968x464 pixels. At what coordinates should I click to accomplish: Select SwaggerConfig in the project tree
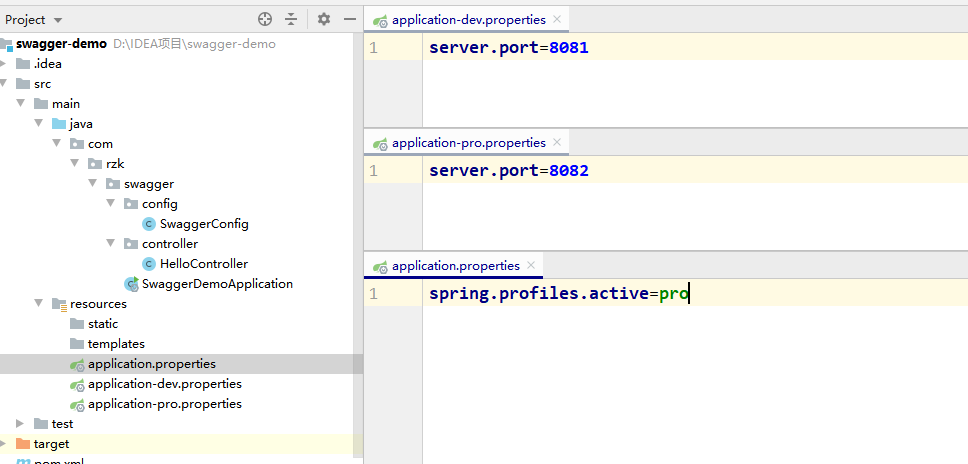coord(204,223)
